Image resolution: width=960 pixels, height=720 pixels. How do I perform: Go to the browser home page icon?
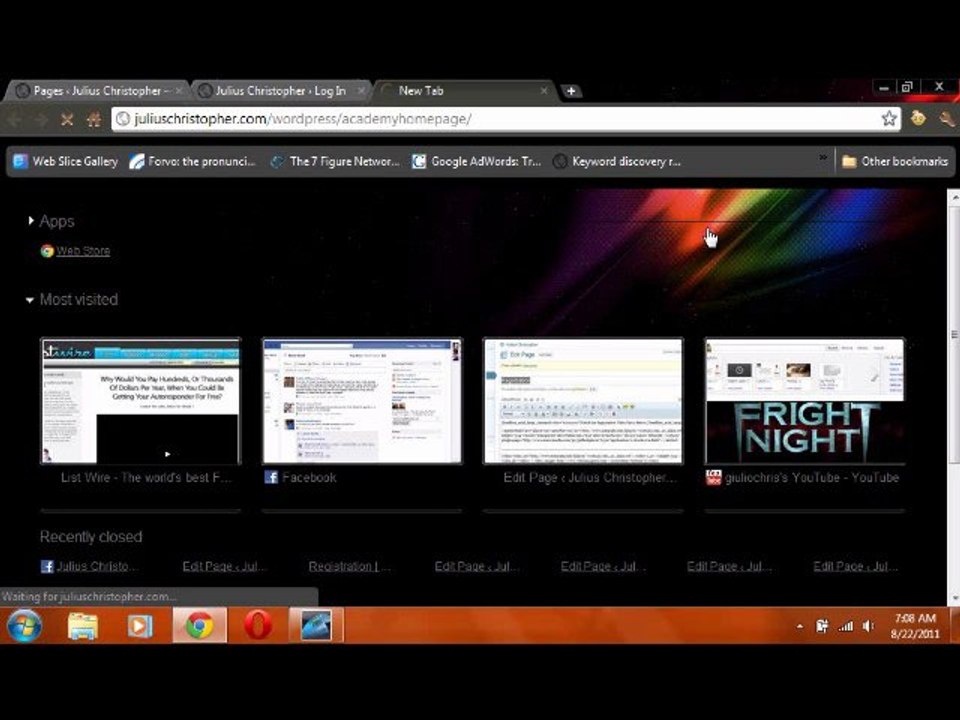click(x=94, y=119)
